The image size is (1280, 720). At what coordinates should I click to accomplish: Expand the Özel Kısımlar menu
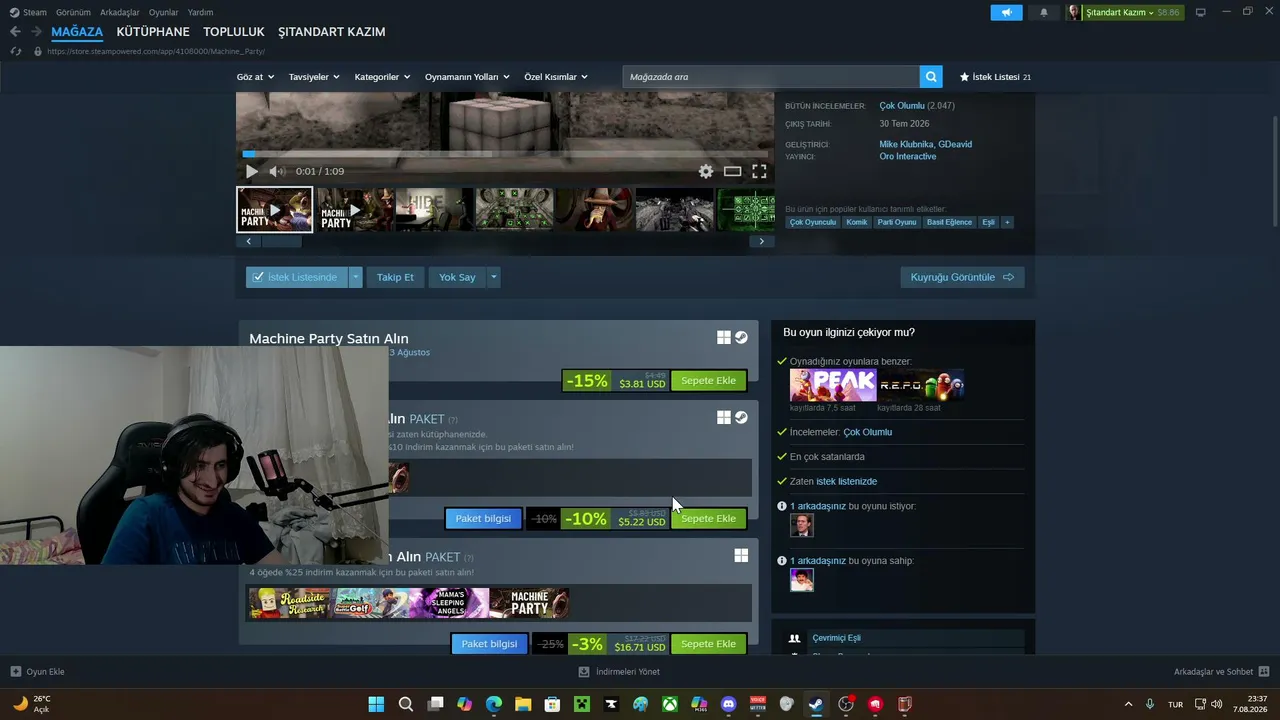pyautogui.click(x=556, y=77)
